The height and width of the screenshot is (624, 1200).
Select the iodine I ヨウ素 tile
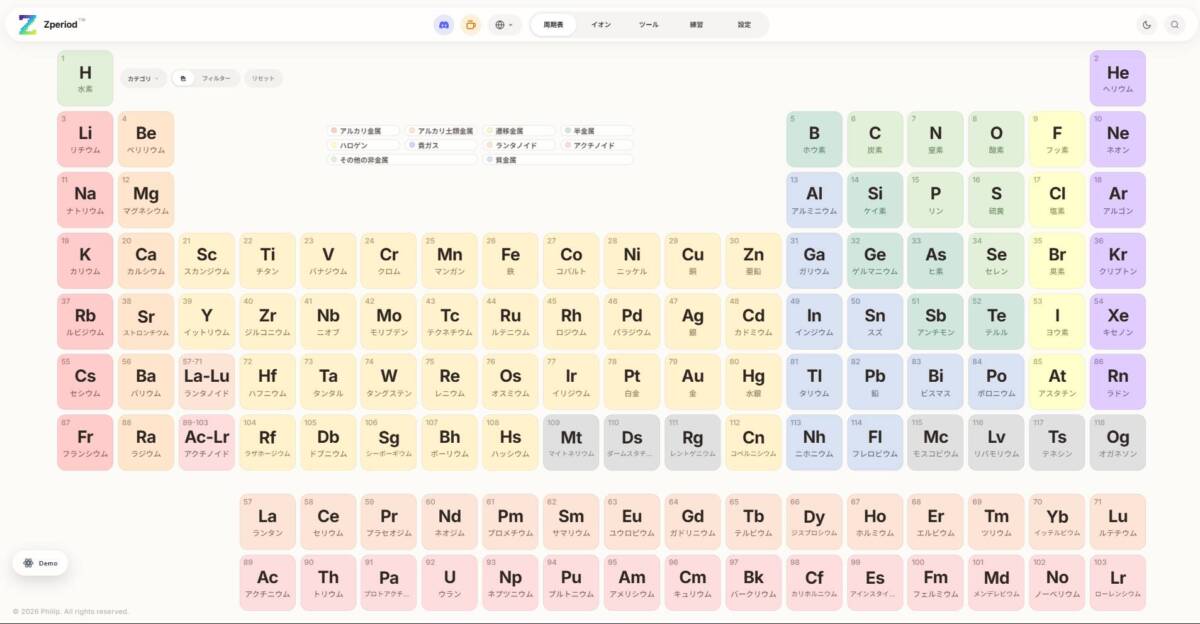coord(1057,321)
